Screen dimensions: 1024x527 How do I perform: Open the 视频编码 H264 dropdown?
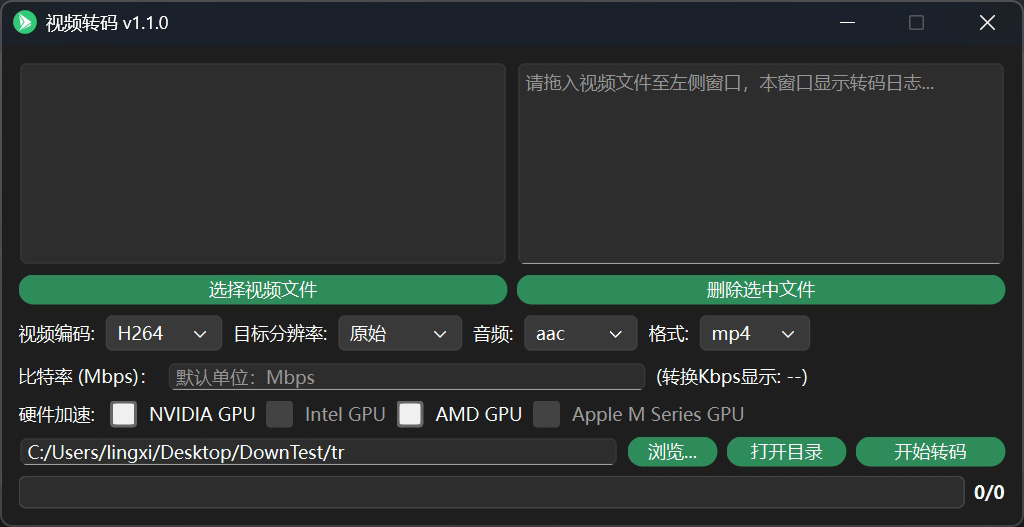click(164, 334)
